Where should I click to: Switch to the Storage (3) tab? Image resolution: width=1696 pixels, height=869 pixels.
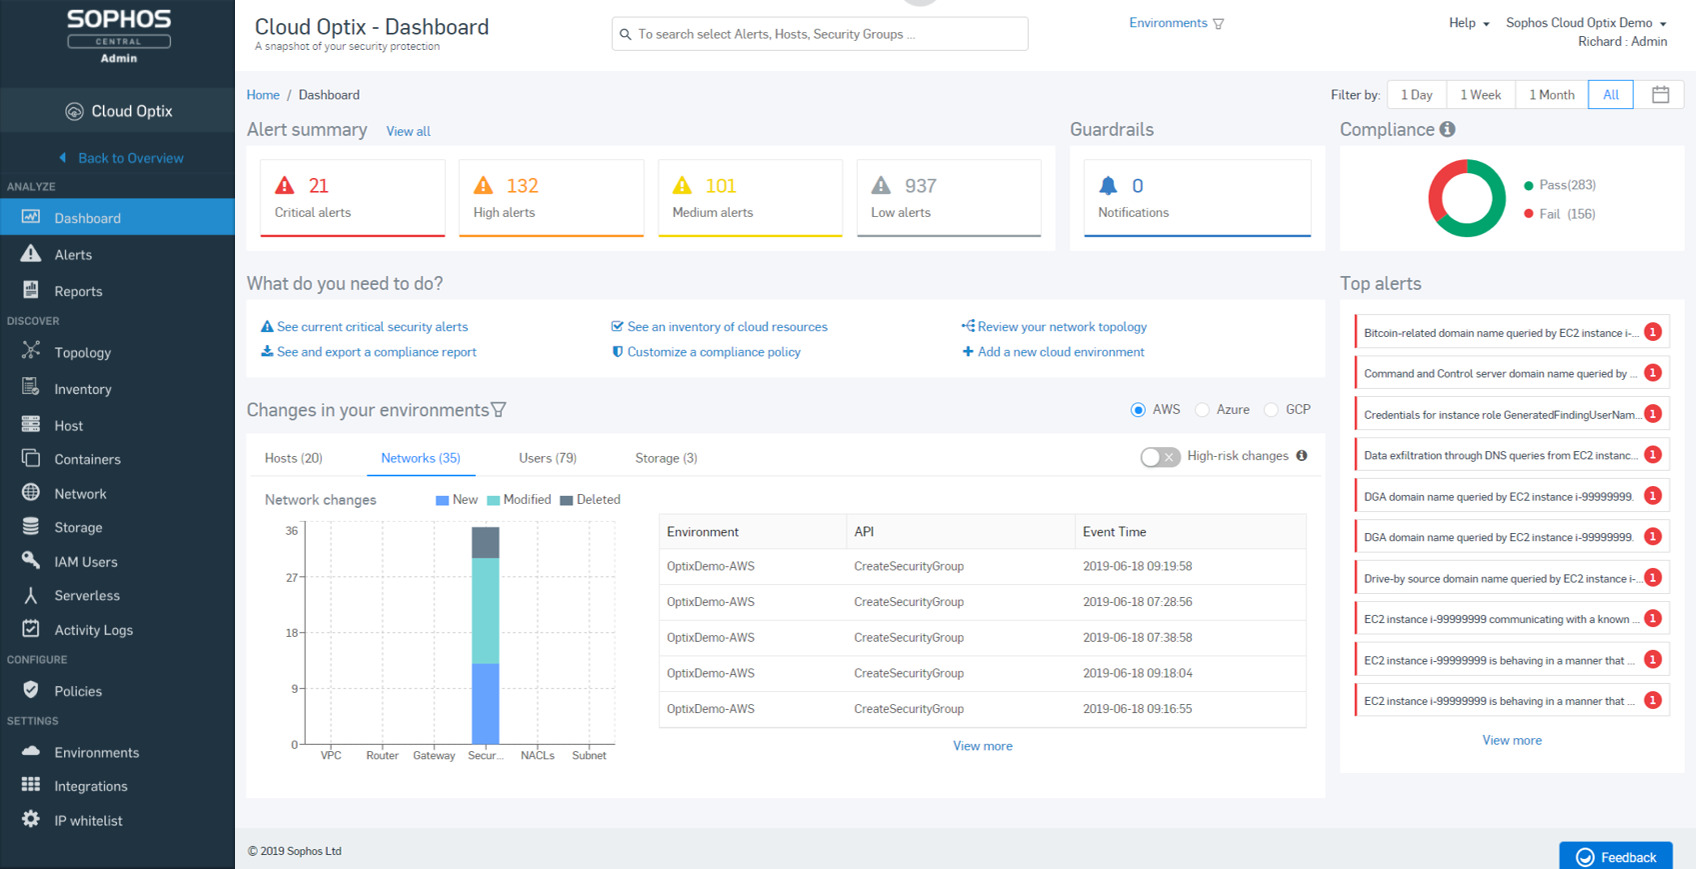click(x=666, y=458)
